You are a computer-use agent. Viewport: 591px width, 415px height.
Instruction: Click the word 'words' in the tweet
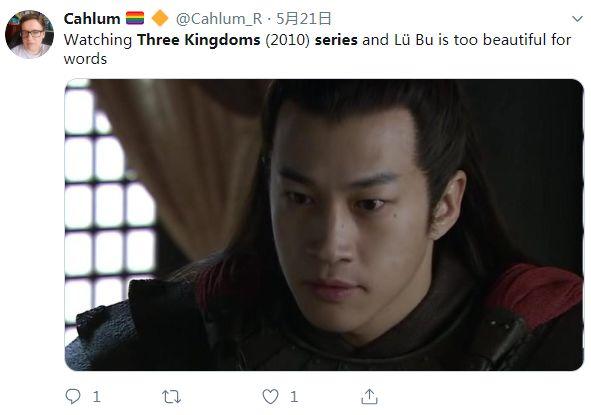tap(85, 59)
